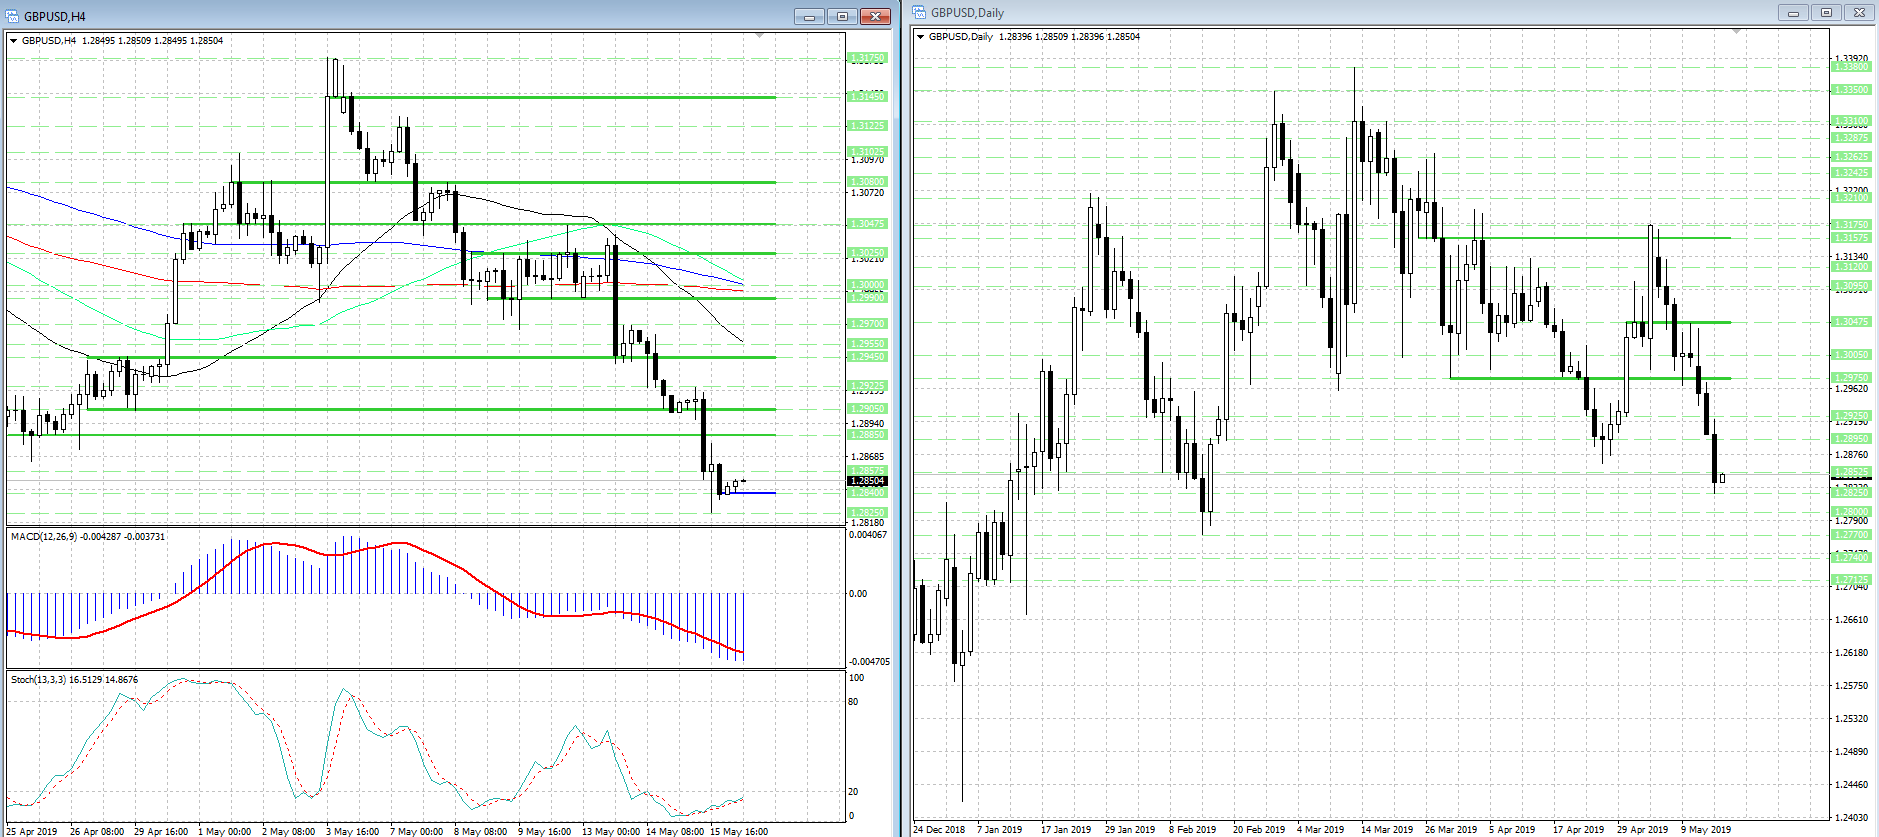Screen dimensions: 1879x837
Task: Click the GBPUSD,Daily window title icon
Action: pyautogui.click(x=919, y=13)
